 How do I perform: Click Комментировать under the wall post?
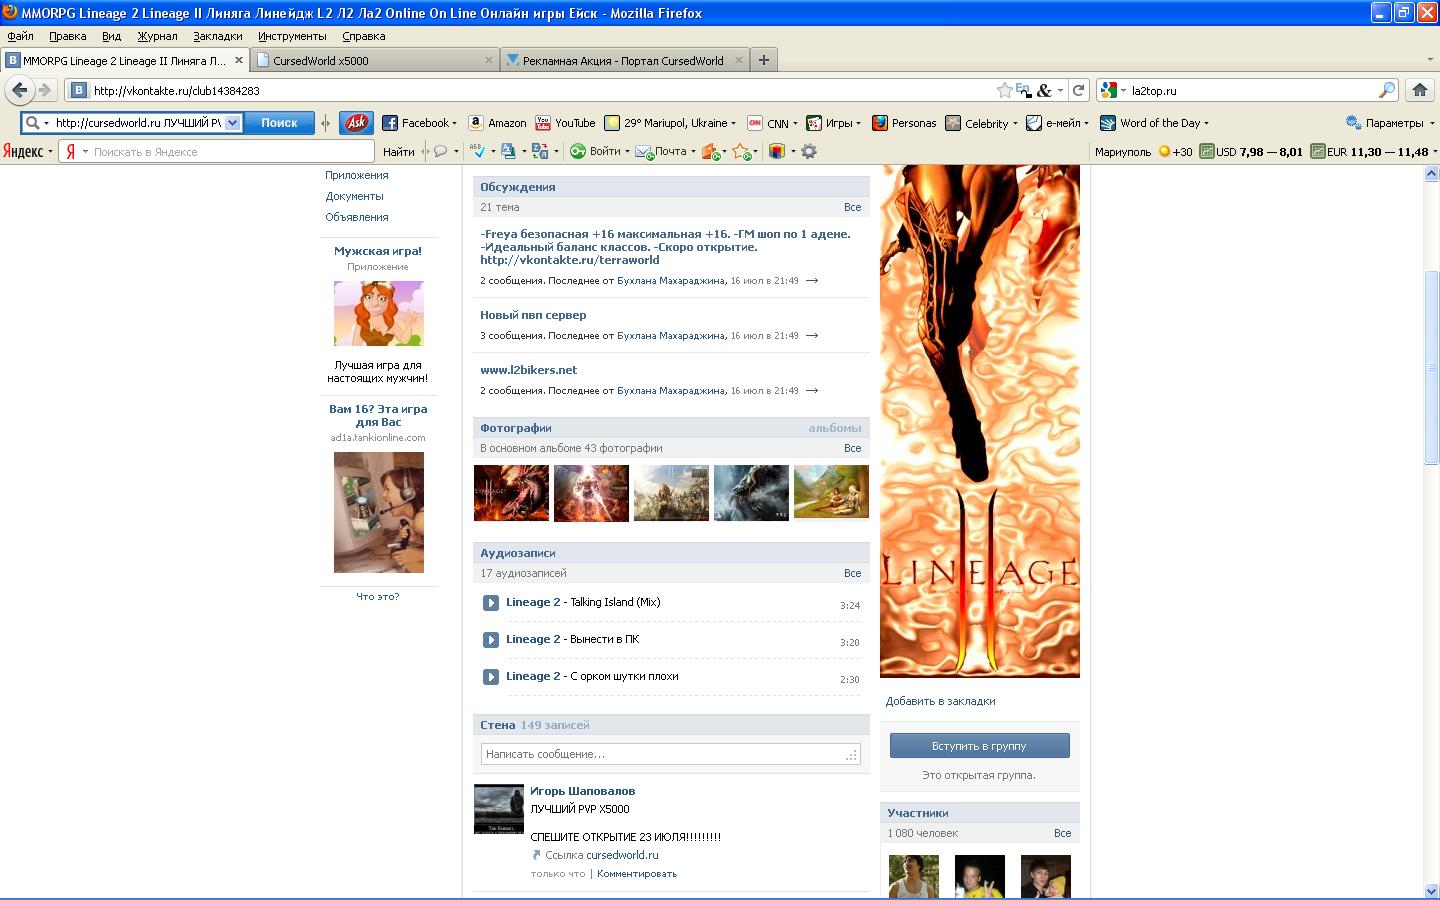(637, 874)
